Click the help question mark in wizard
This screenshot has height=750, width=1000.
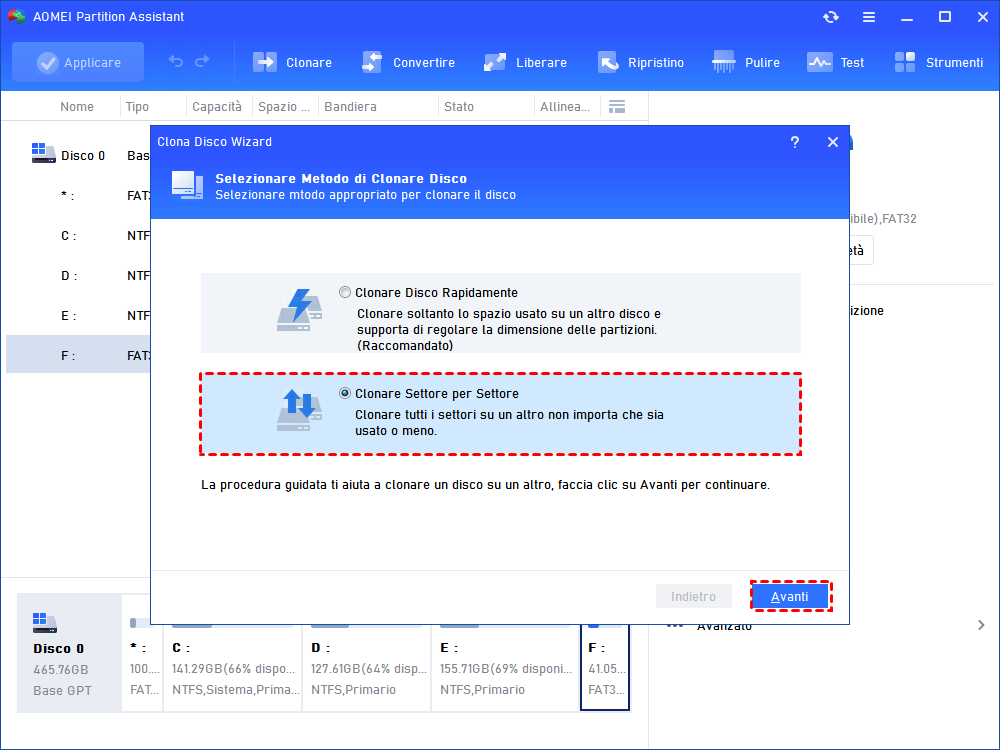coord(795,142)
